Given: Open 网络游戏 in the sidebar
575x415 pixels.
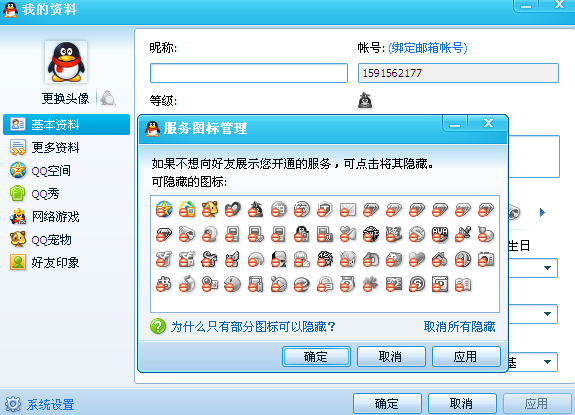Looking at the screenshot, I should coord(45,217).
